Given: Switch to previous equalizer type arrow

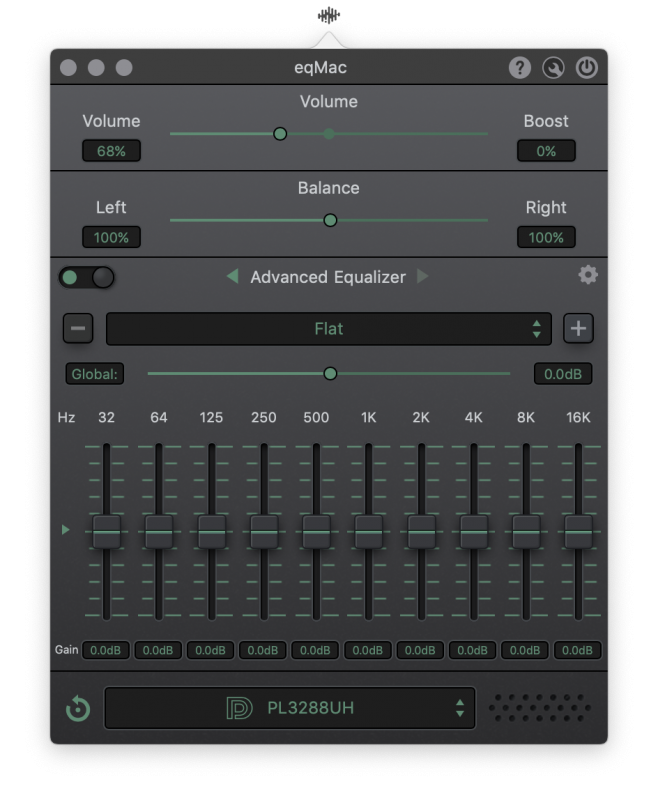Looking at the screenshot, I should [233, 276].
